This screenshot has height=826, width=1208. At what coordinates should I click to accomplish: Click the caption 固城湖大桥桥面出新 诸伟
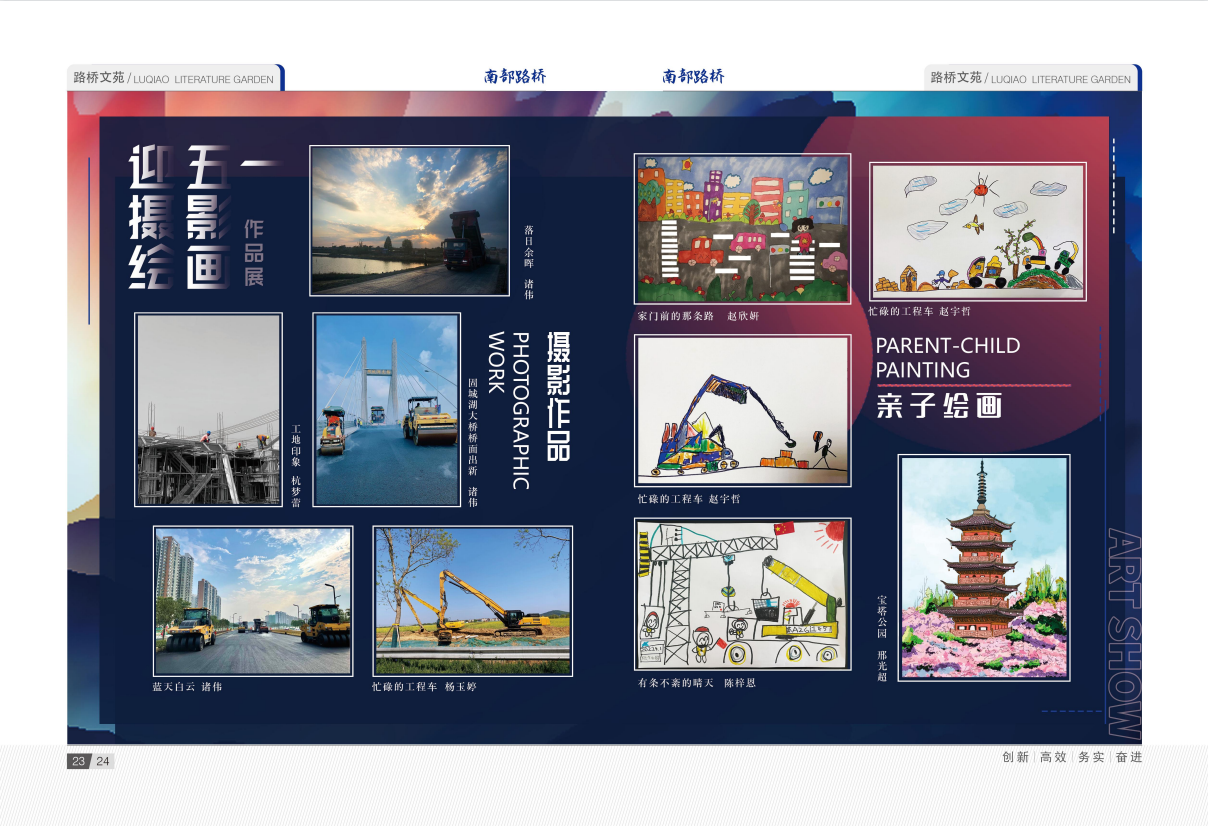pyautogui.click(x=473, y=443)
